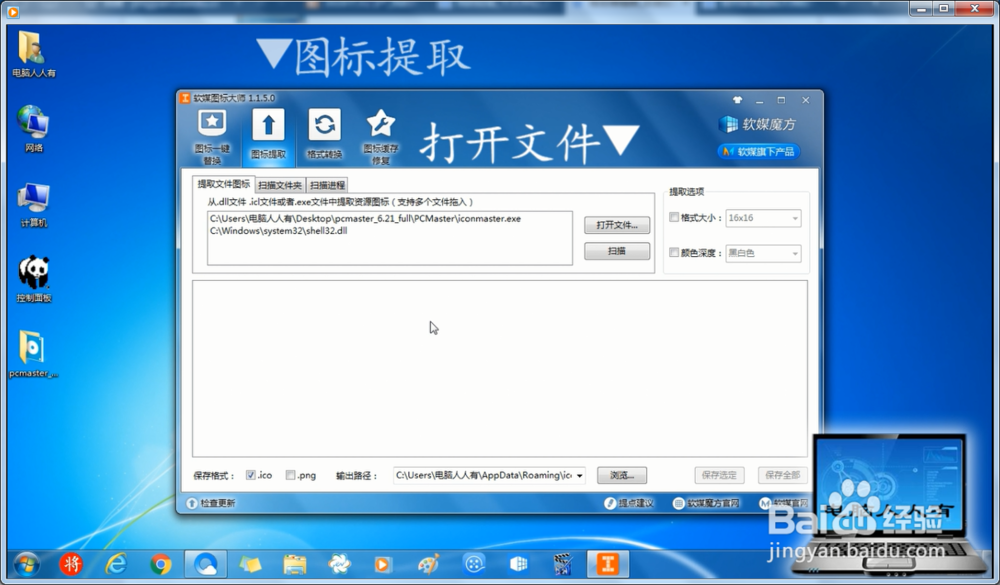
Task: Click the pinwheel flower taskbar icon
Action: pyautogui.click(x=339, y=565)
